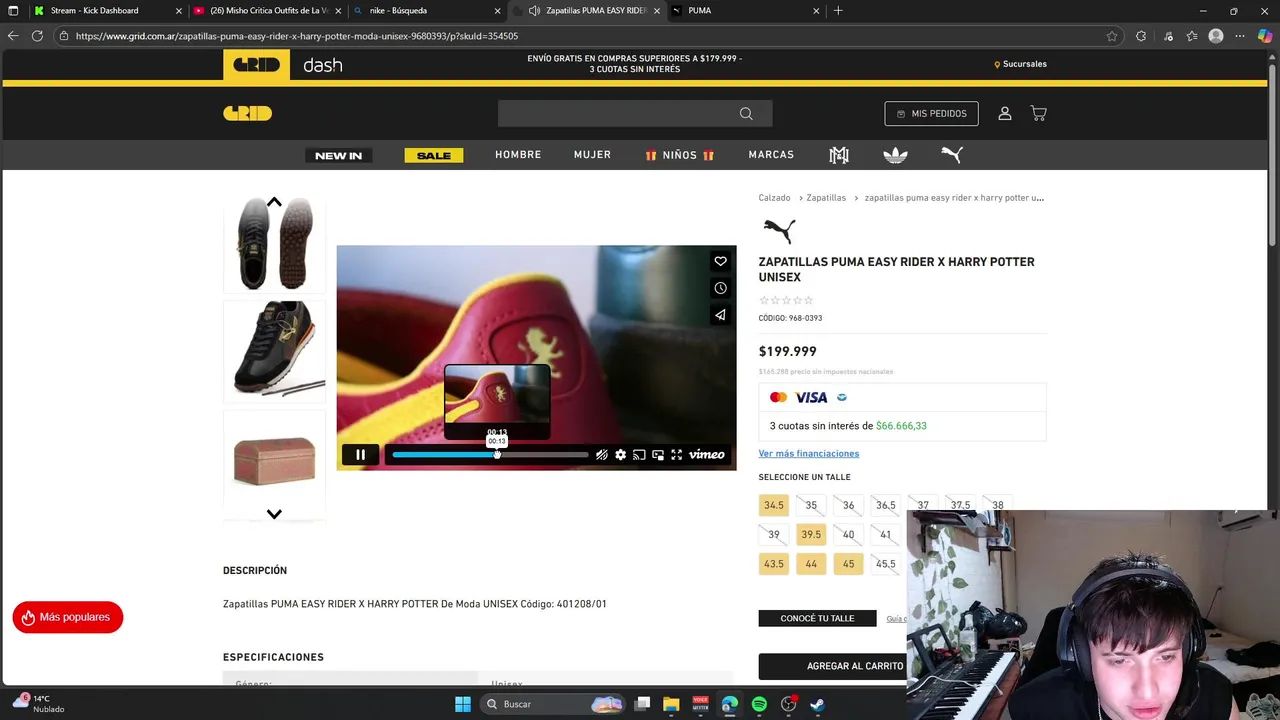Open the NEW IN menu
Screen dimensions: 1280x720
pos(338,156)
